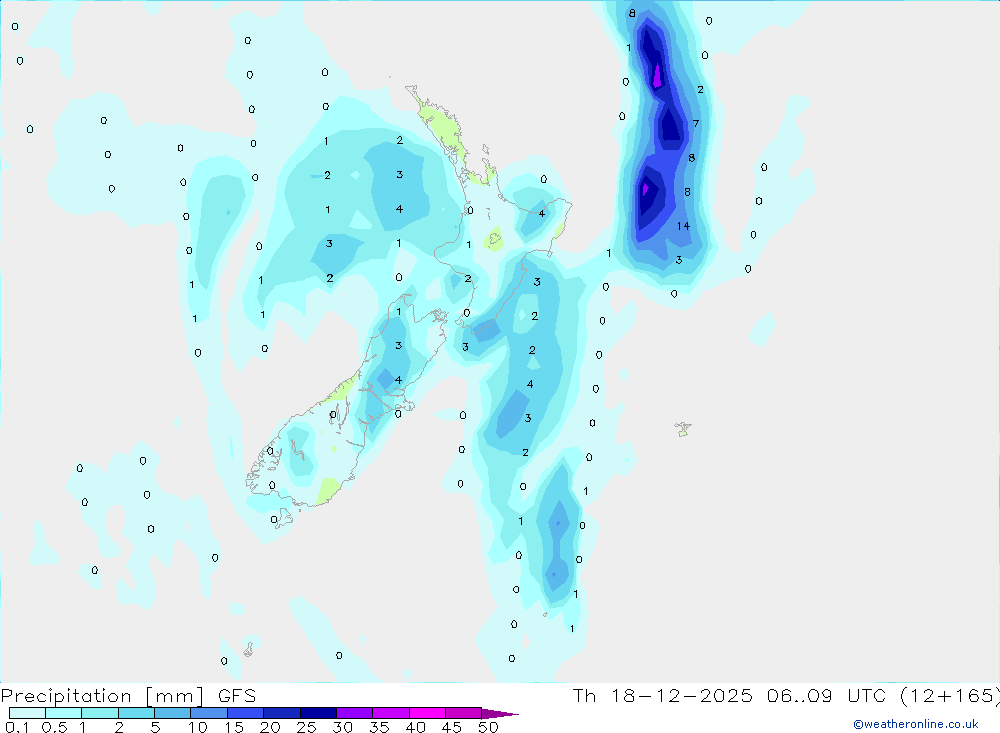Image resolution: width=1000 pixels, height=733 pixels.
Task: Click the '25' legend label
Action: click(306, 727)
